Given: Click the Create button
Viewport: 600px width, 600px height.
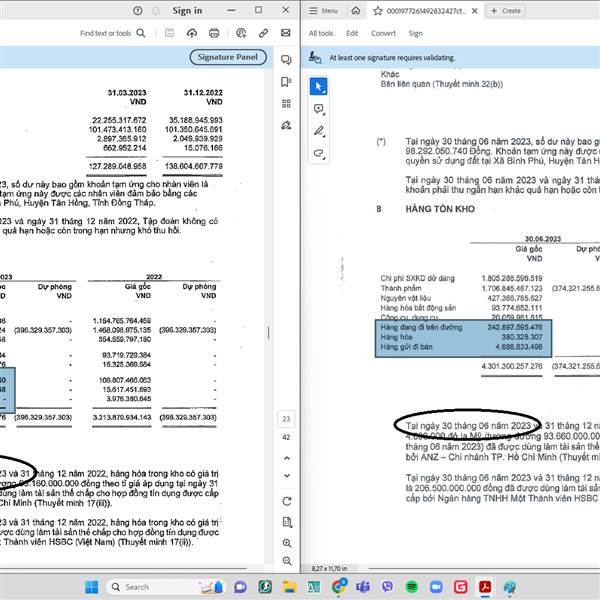Looking at the screenshot, I should pos(506,11).
